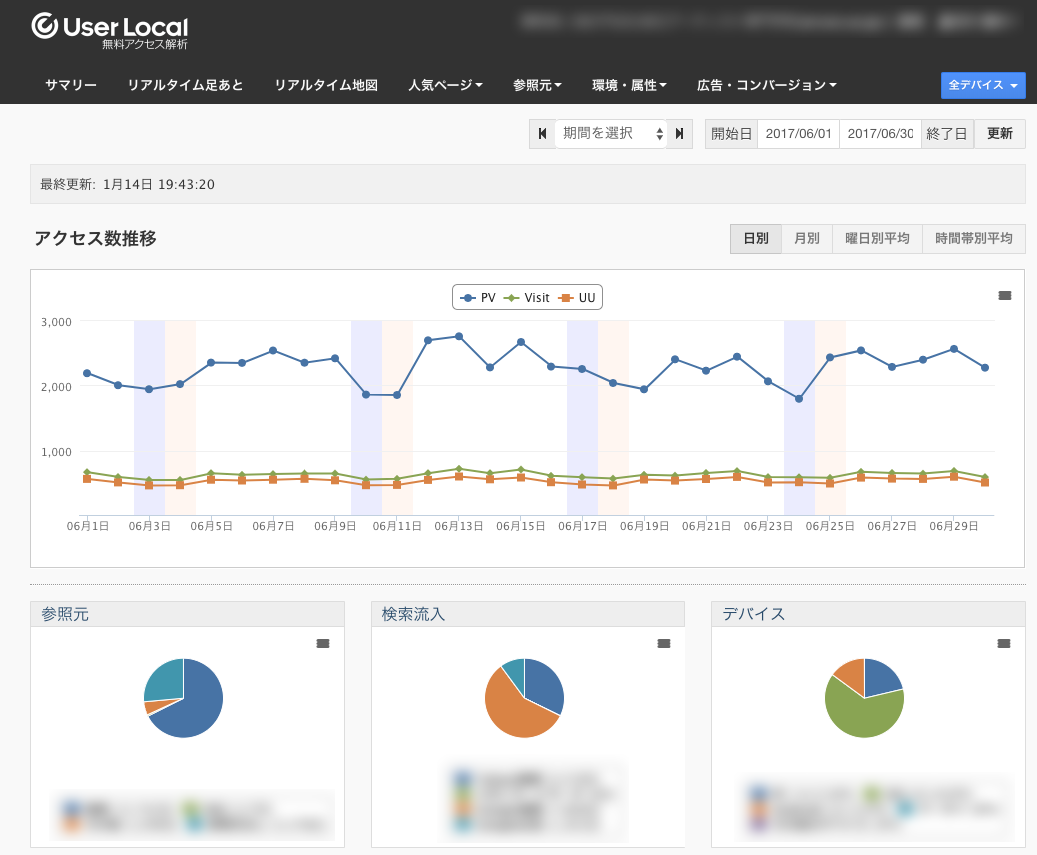Toggle UU series in chart legend
The width and height of the screenshot is (1037, 855).
579,298
